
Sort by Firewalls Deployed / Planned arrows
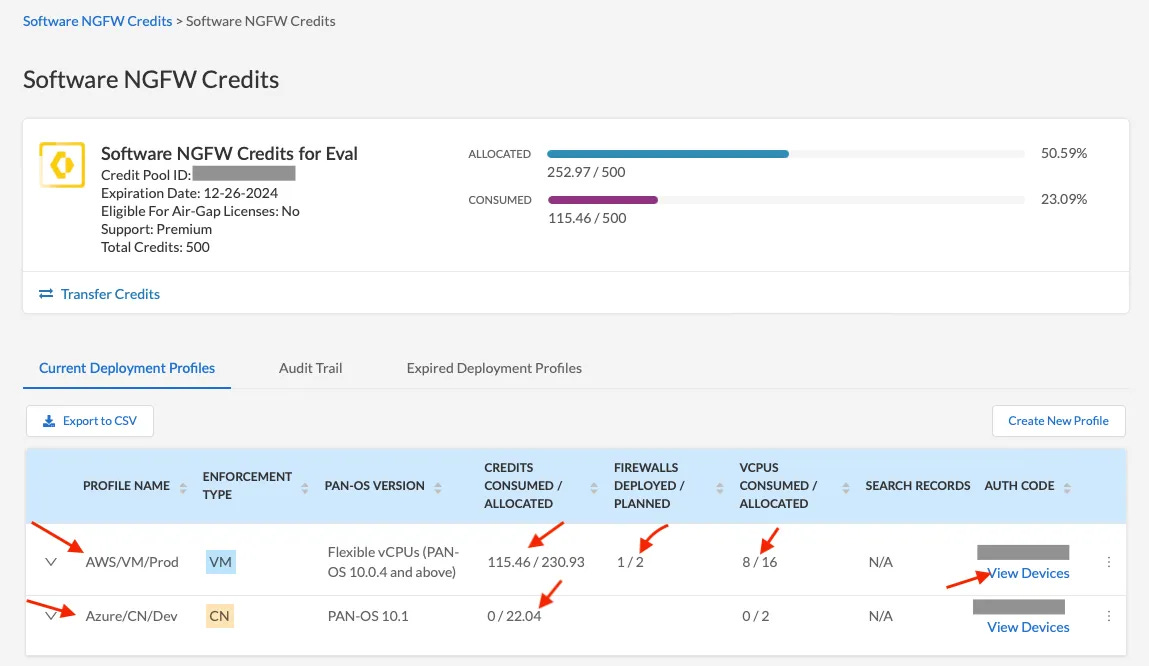pyautogui.click(x=720, y=488)
